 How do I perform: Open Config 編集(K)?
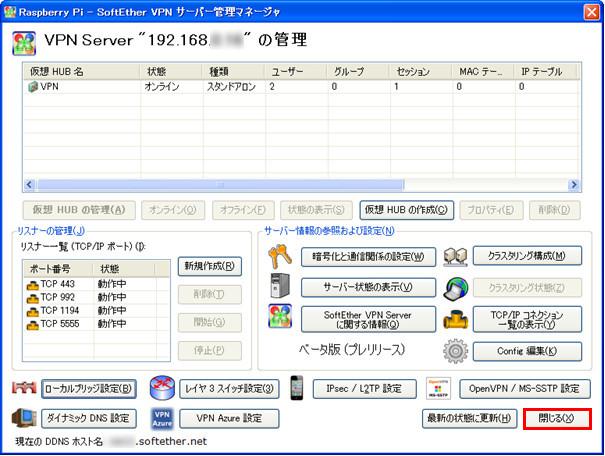(527, 351)
